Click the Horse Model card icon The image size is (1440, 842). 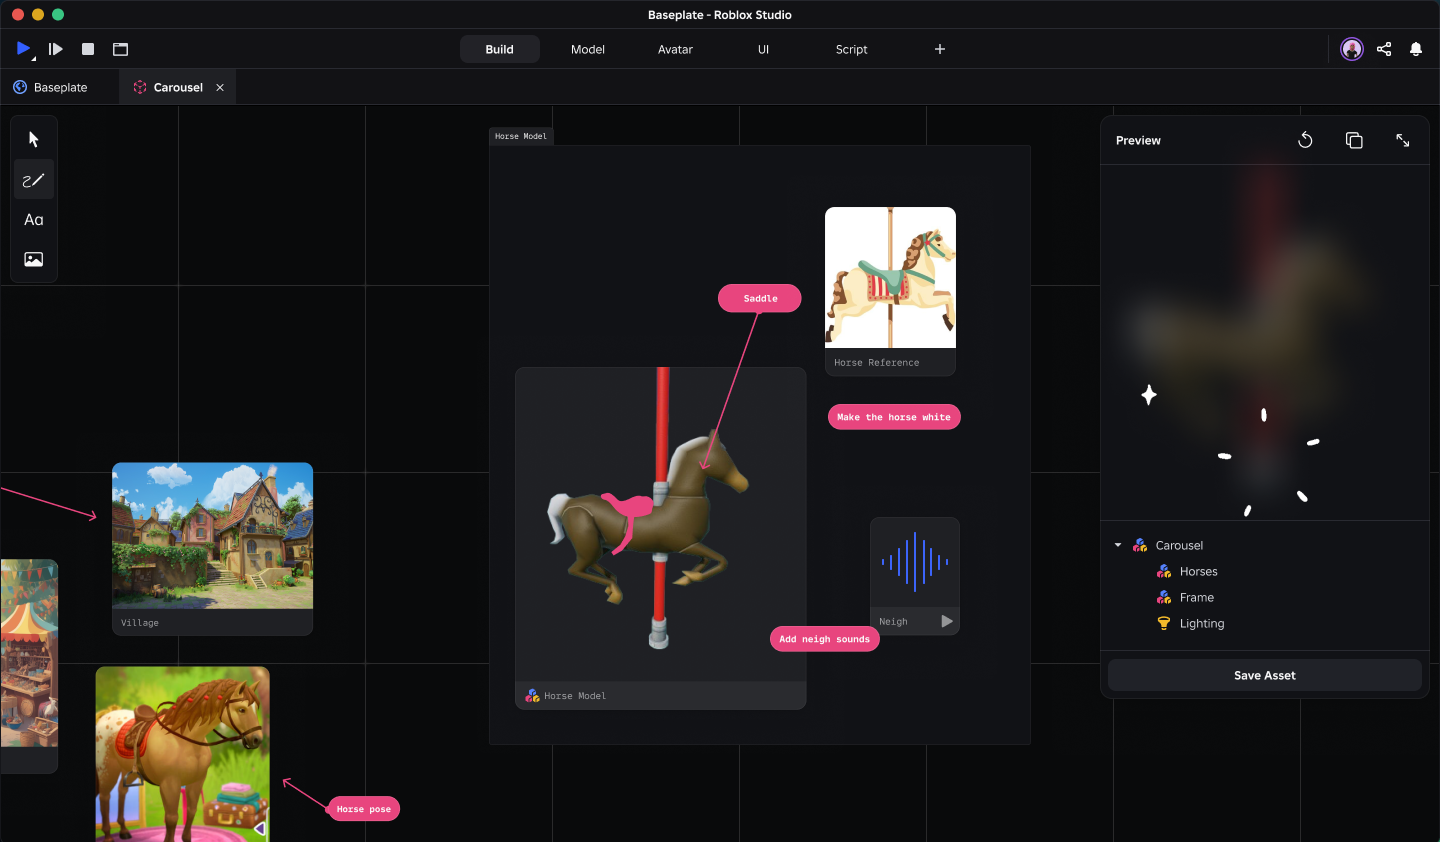(x=532, y=695)
